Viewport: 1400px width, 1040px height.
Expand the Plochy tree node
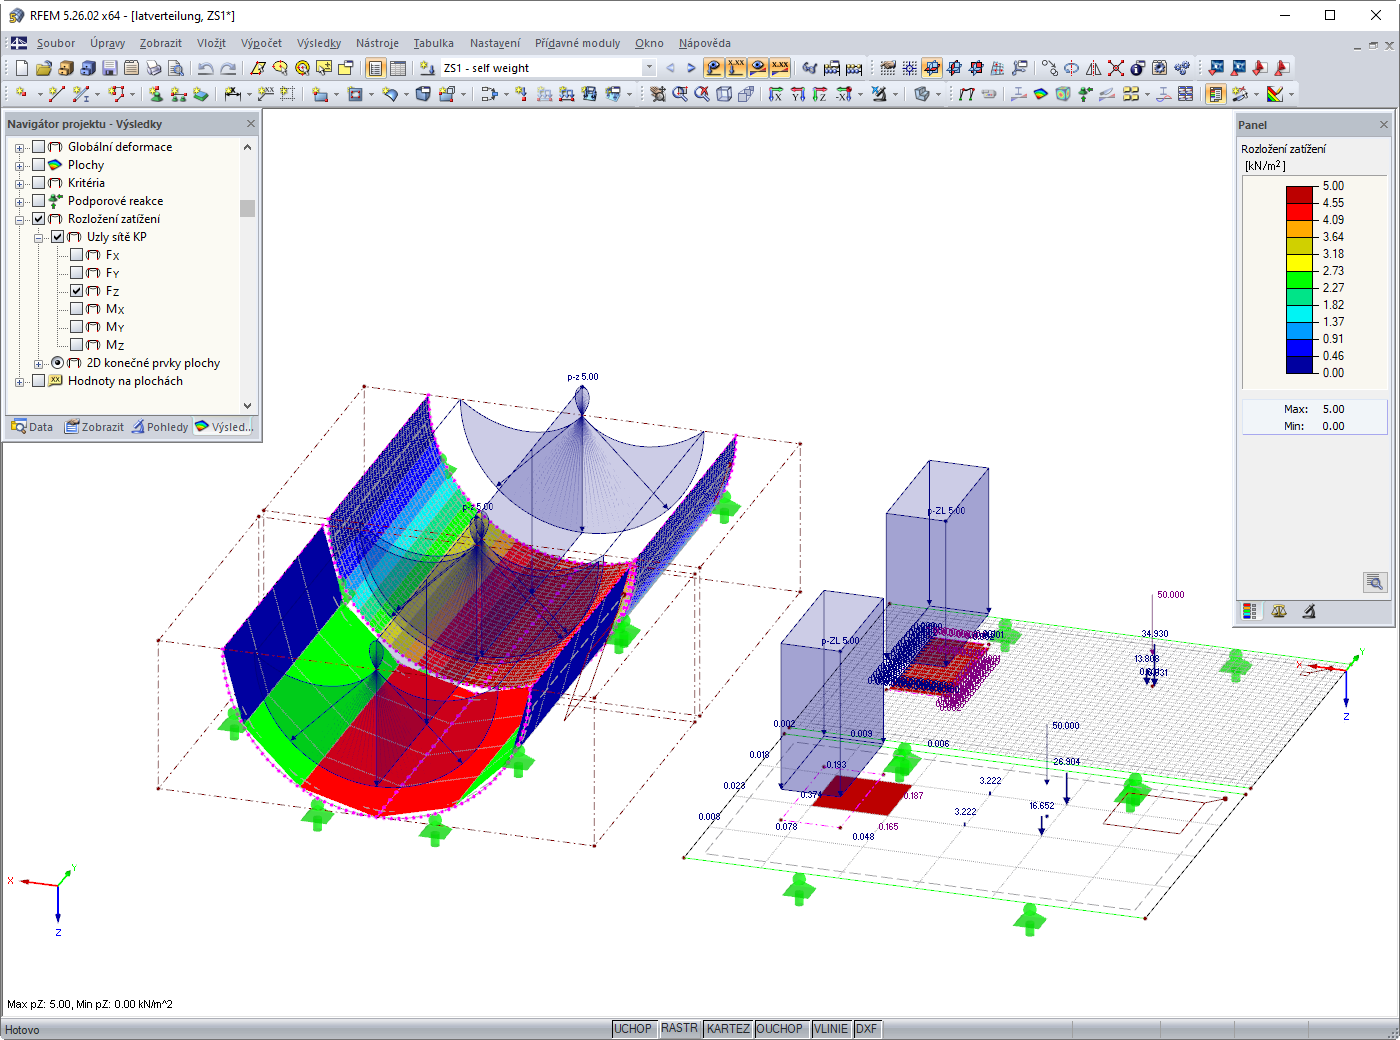click(x=19, y=166)
